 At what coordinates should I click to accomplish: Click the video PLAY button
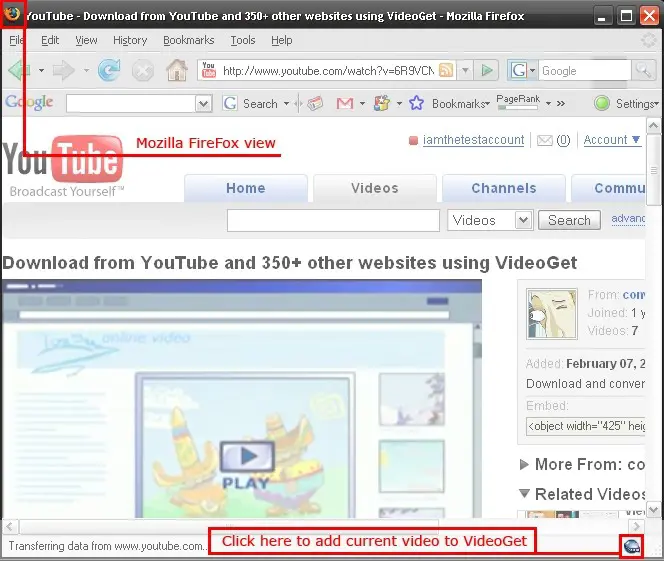click(x=247, y=456)
